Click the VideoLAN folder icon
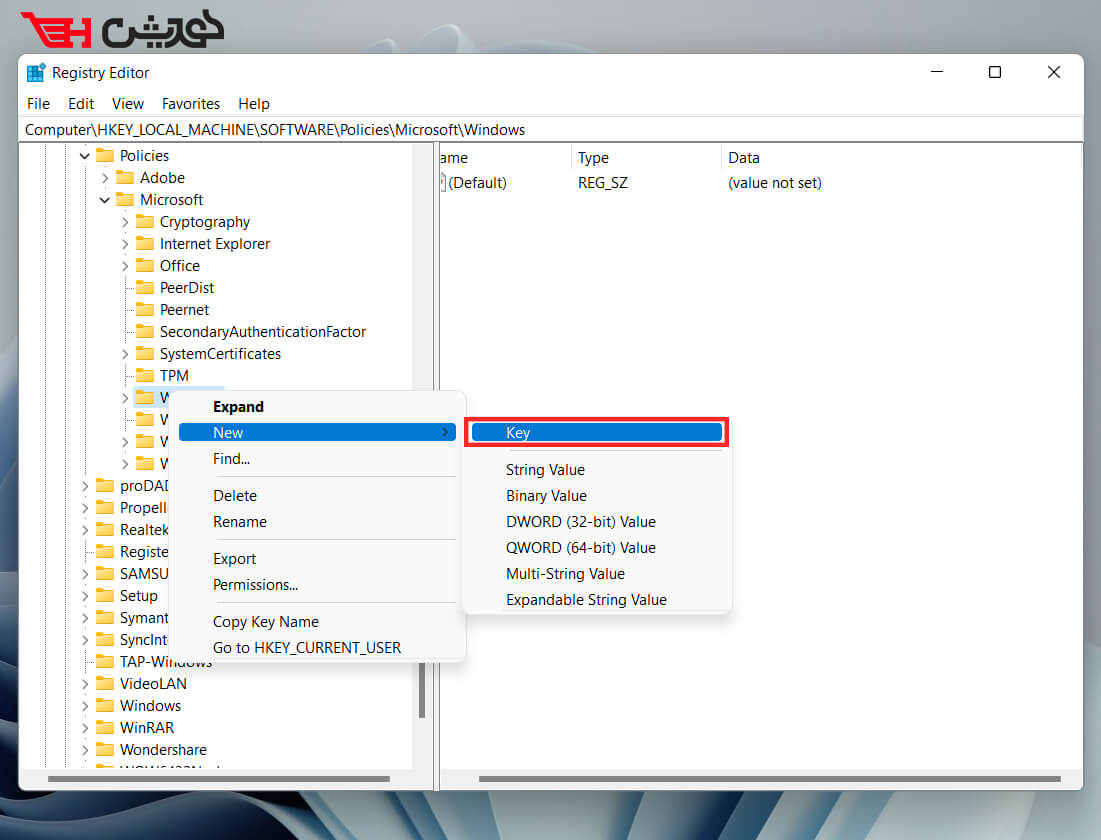This screenshot has height=840, width=1101. pyautogui.click(x=104, y=684)
